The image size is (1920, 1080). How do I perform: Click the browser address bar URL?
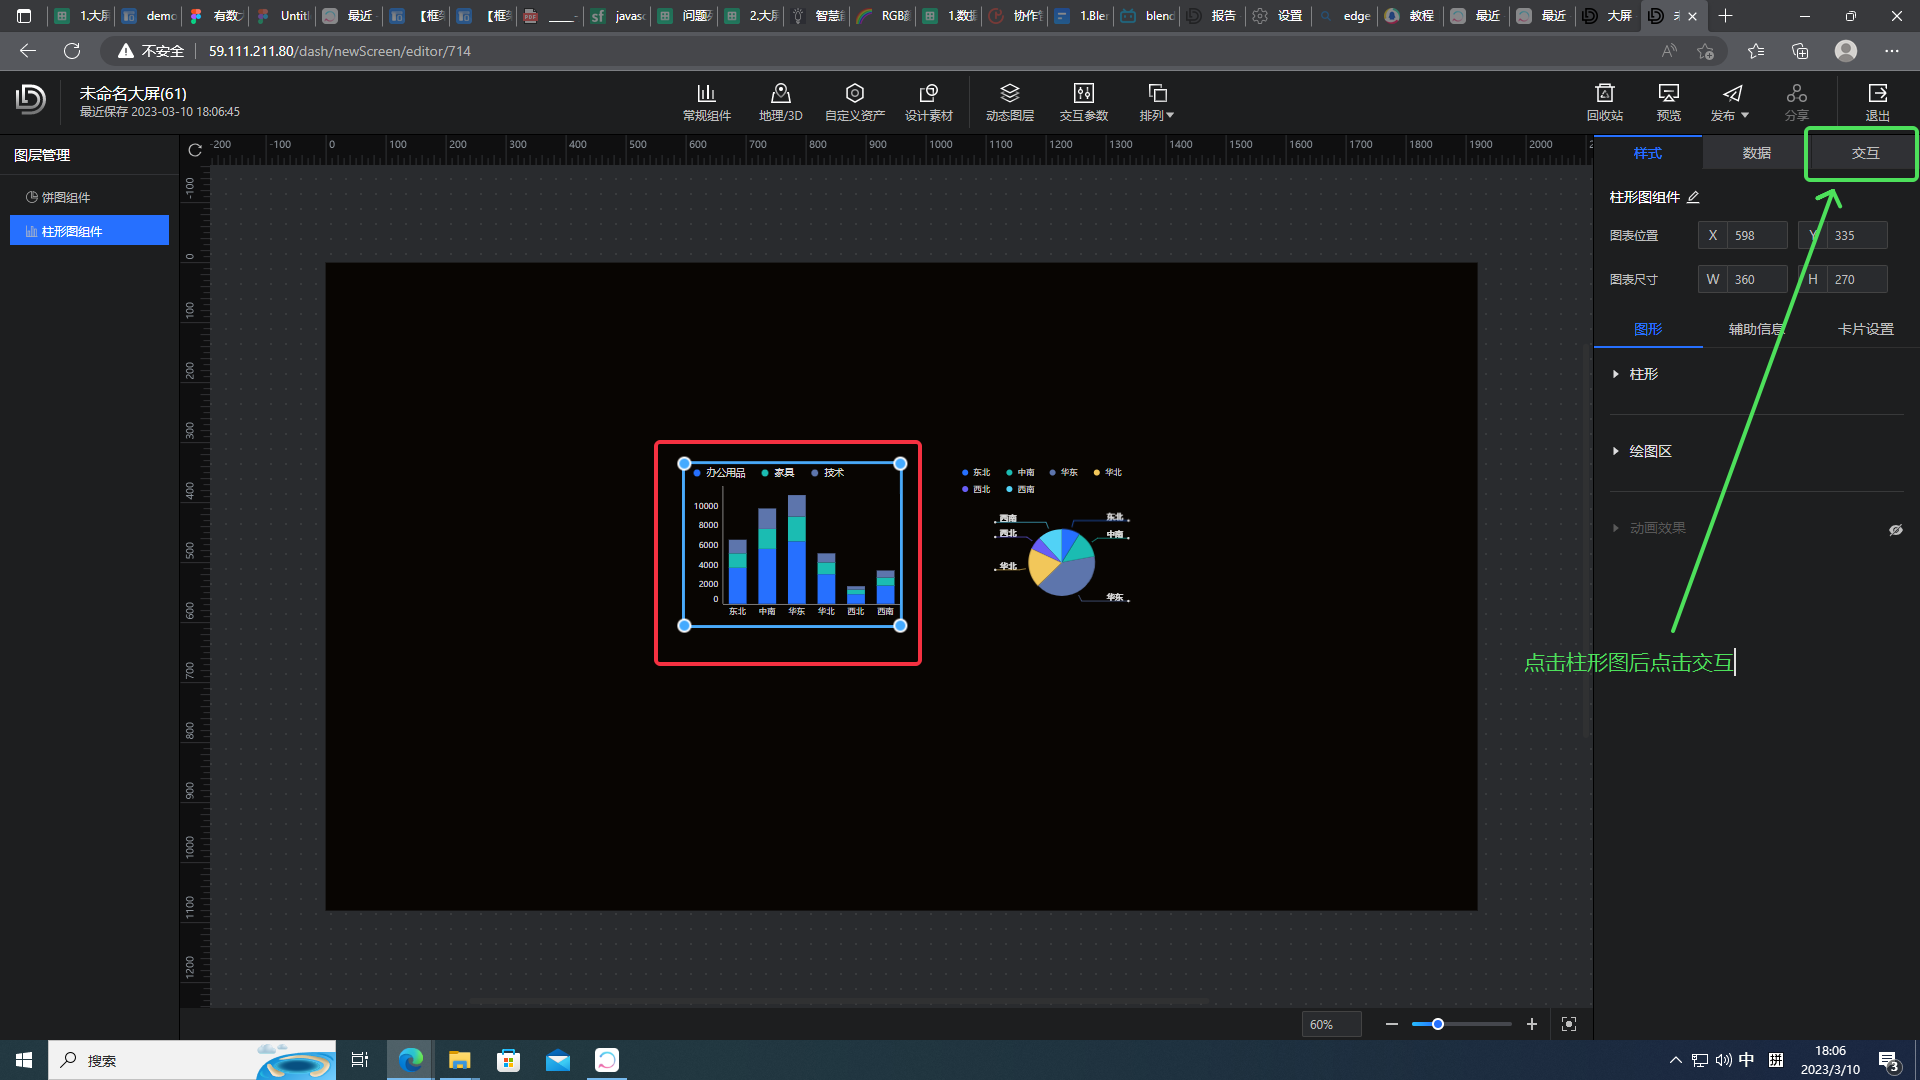click(340, 51)
